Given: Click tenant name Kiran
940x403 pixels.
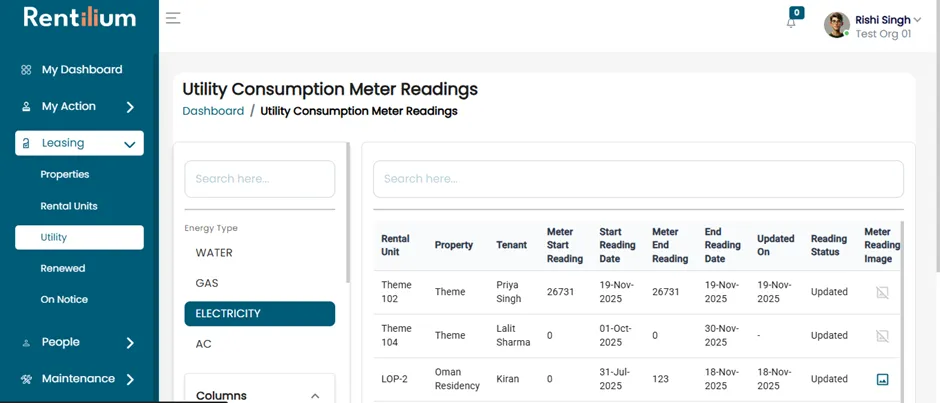Looking at the screenshot, I should click(507, 380).
